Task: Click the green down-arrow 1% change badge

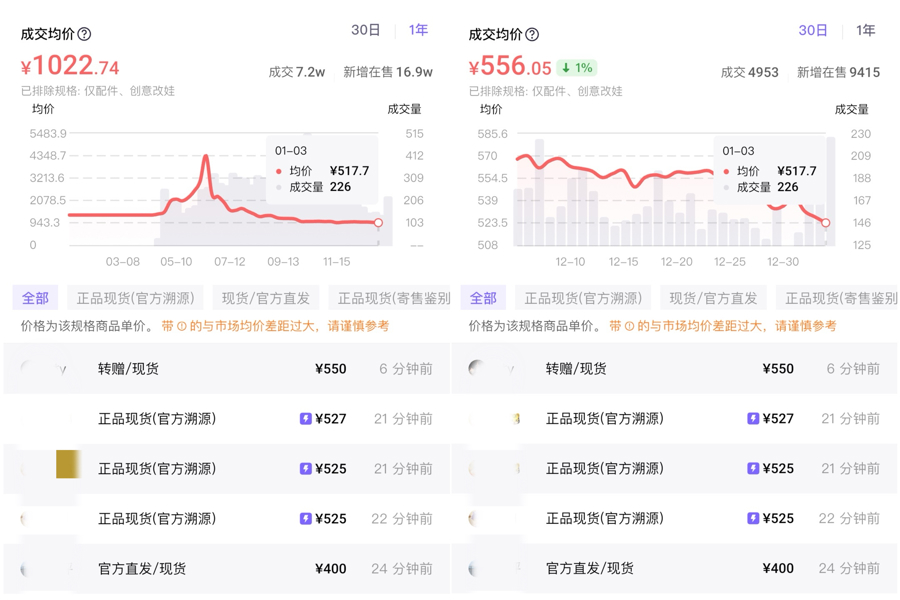Action: pos(577,68)
